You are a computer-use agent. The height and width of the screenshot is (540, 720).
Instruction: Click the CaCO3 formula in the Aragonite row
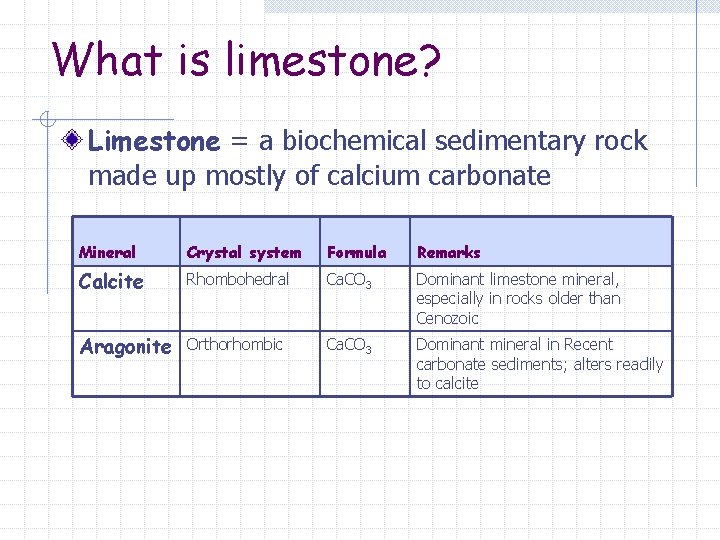[349, 345]
